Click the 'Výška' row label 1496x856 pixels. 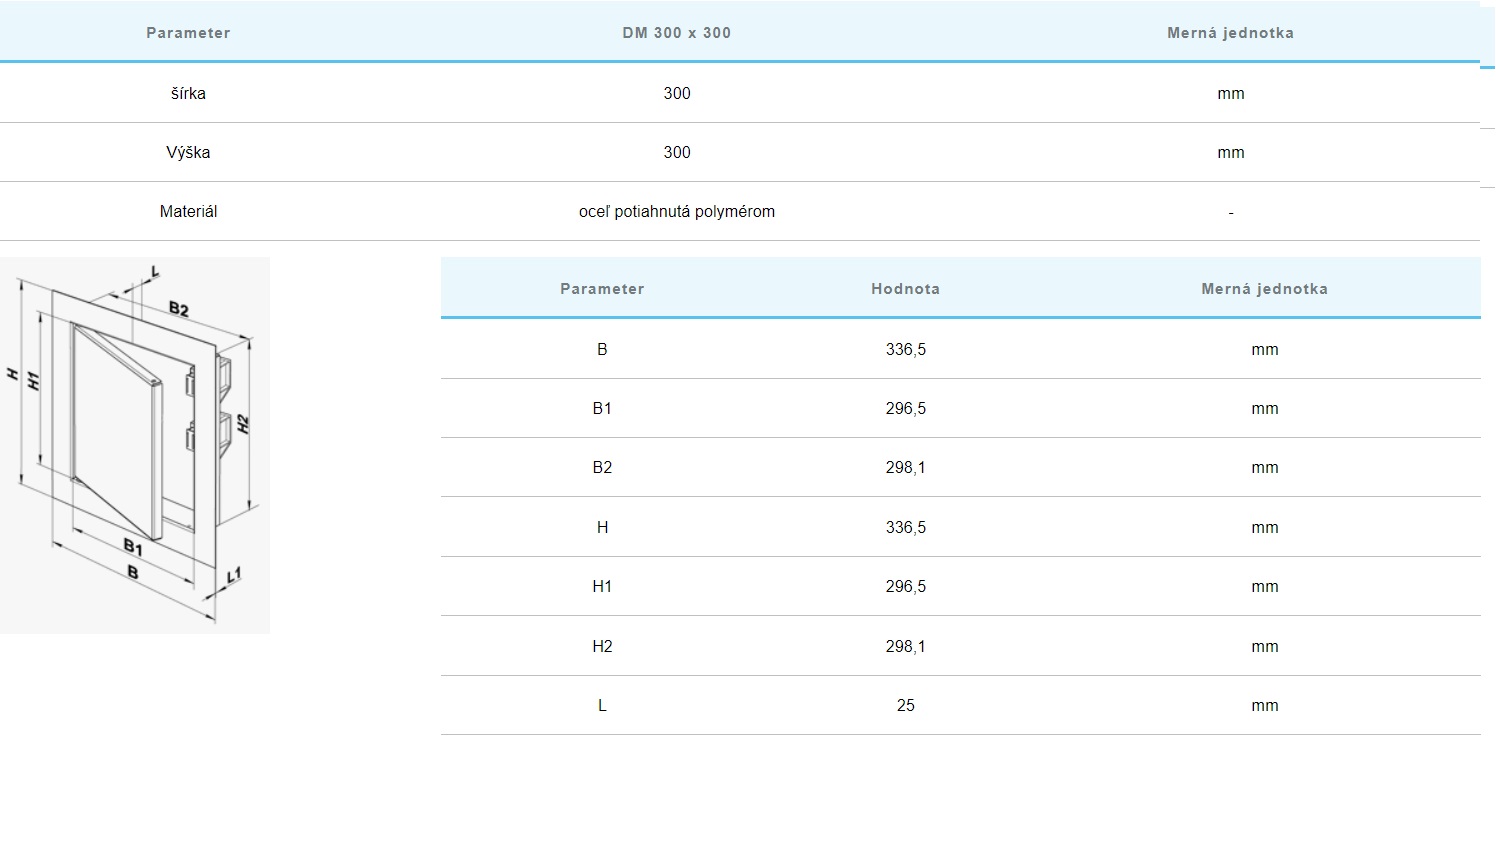(x=188, y=152)
